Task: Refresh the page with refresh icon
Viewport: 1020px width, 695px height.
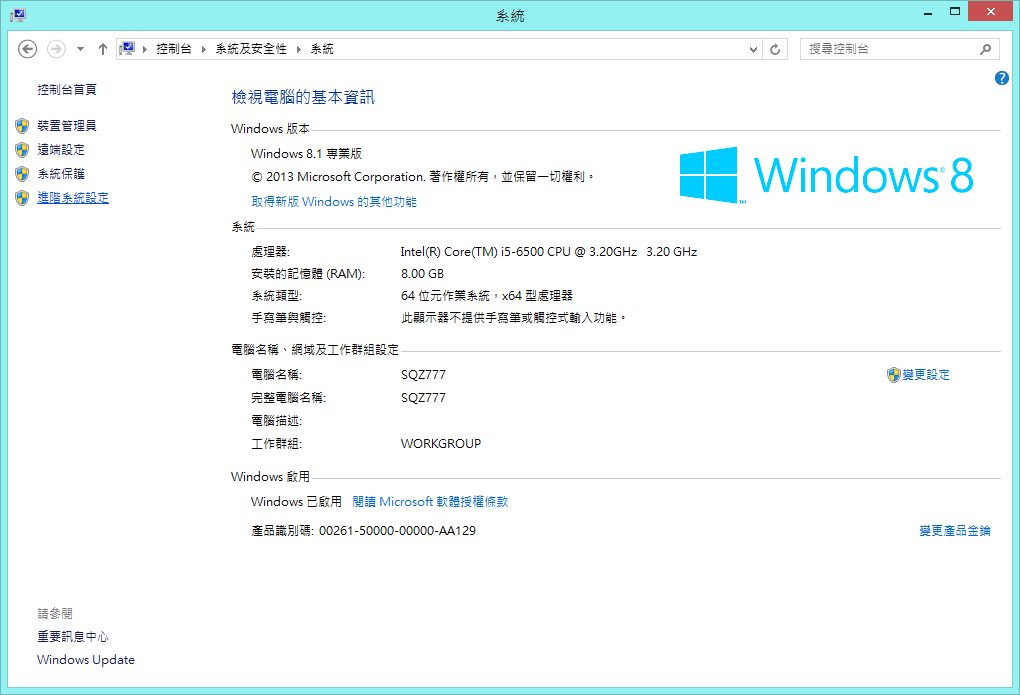Action: [775, 49]
